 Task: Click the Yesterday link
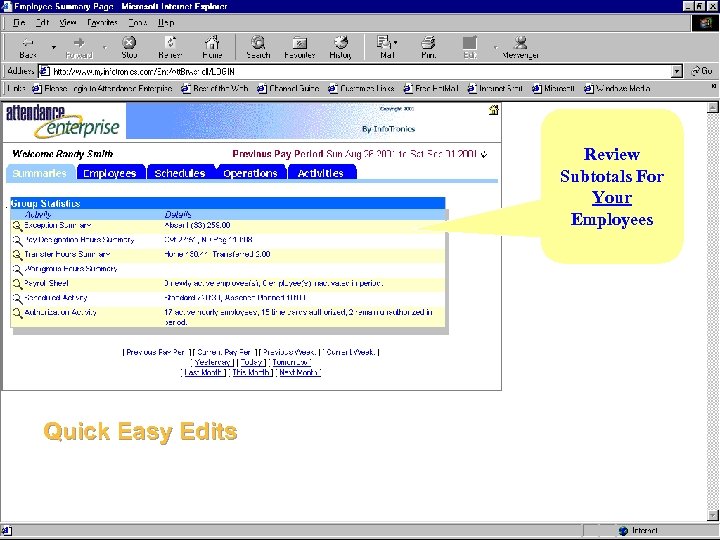coord(213,363)
